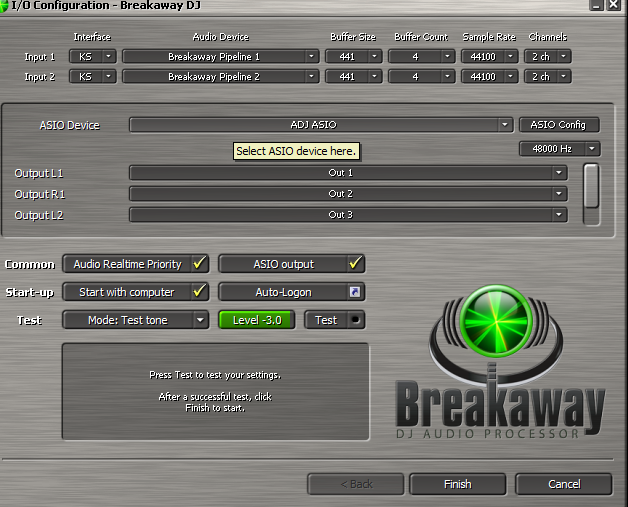Open Input 2 Channels dropdown
This screenshot has height=507, width=628.
tap(547, 76)
